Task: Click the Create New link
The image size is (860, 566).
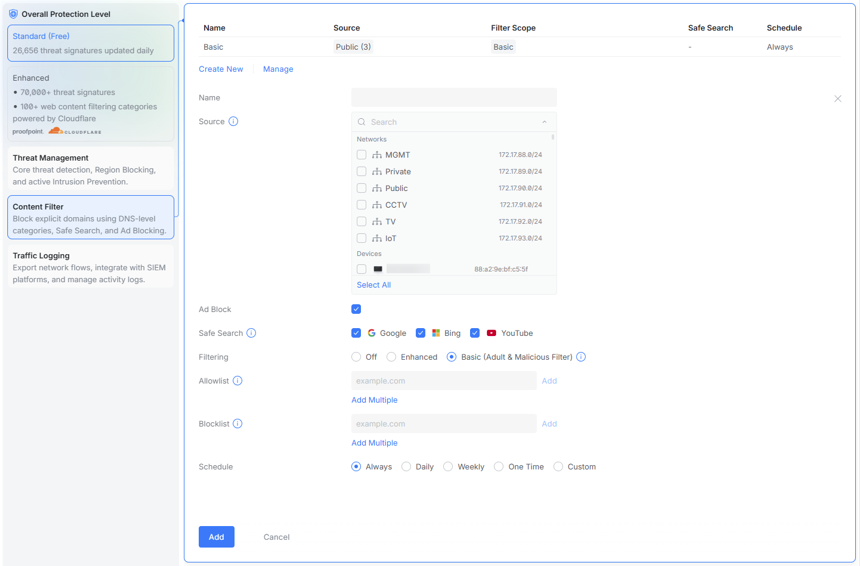Action: click(220, 69)
